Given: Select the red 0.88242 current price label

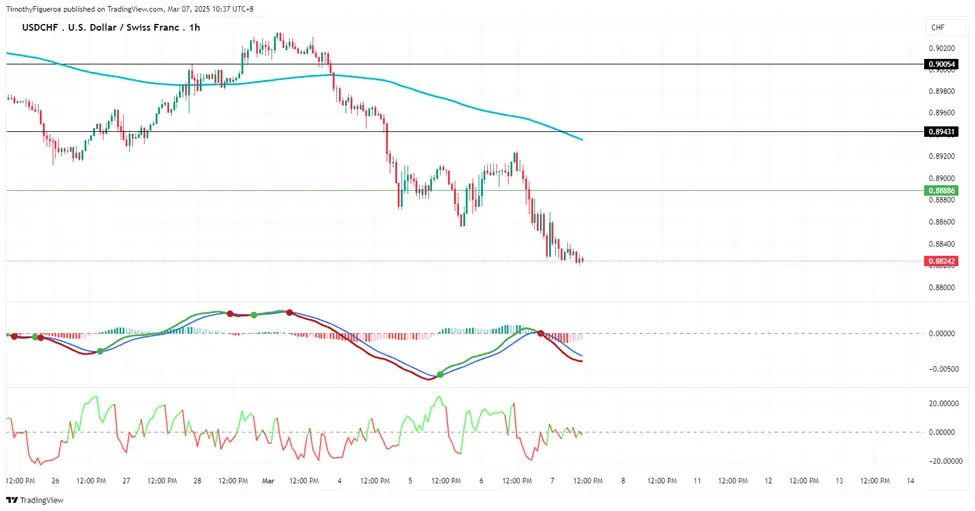Looking at the screenshot, I should coord(941,261).
